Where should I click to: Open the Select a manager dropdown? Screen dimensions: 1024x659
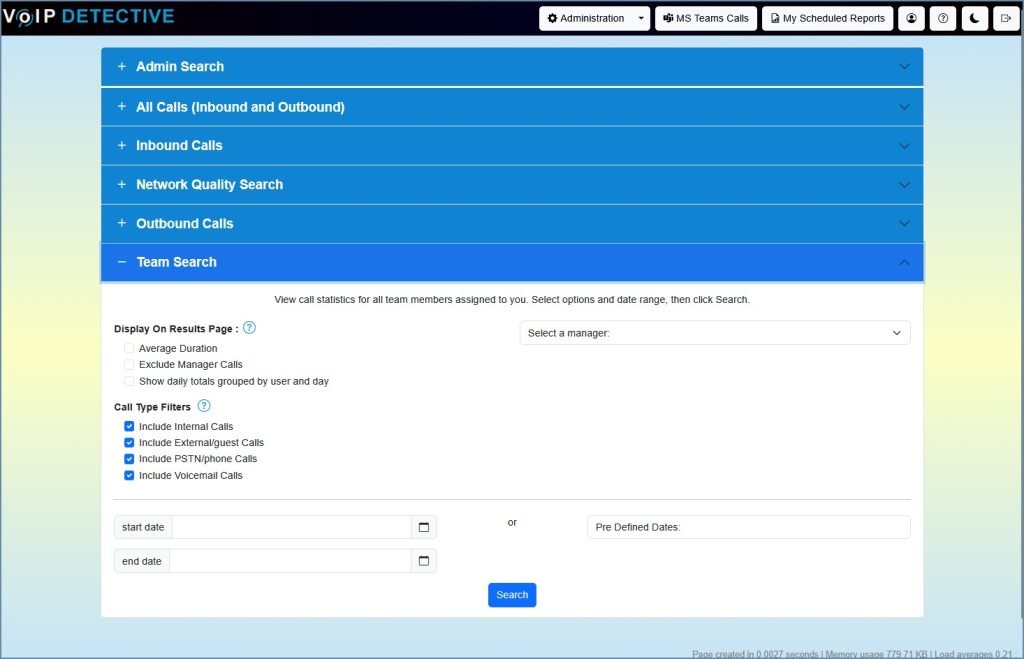(x=714, y=332)
